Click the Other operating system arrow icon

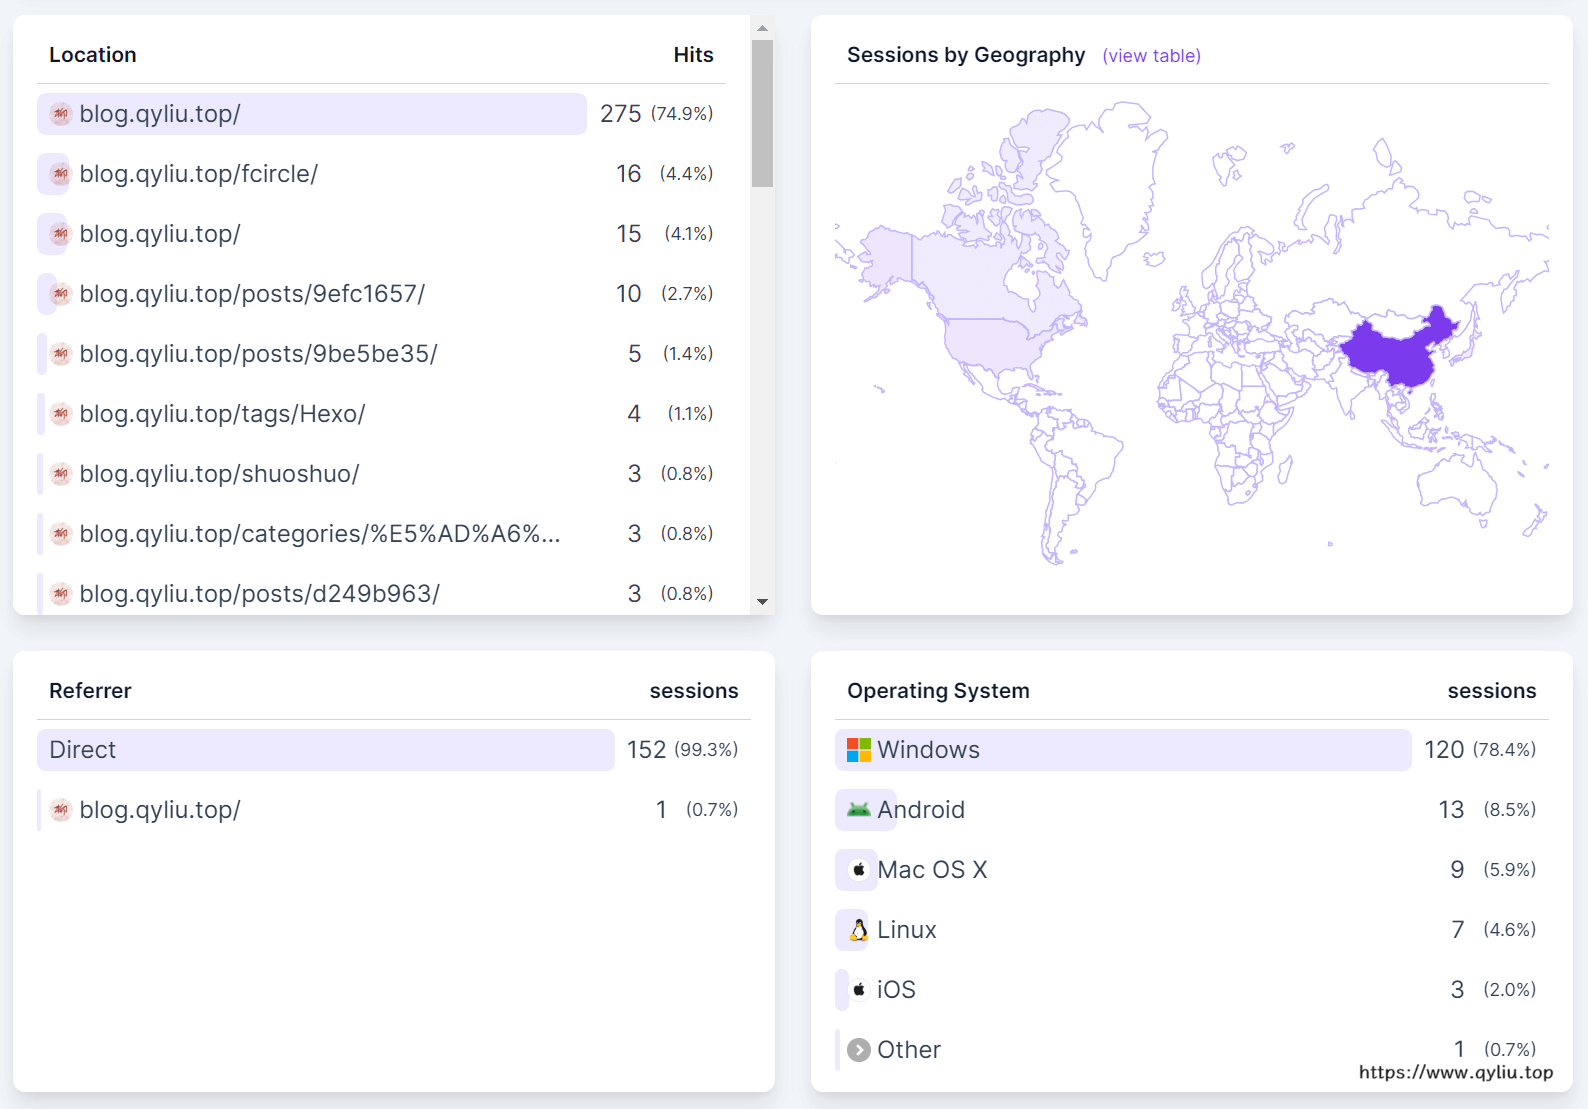[x=858, y=1050]
